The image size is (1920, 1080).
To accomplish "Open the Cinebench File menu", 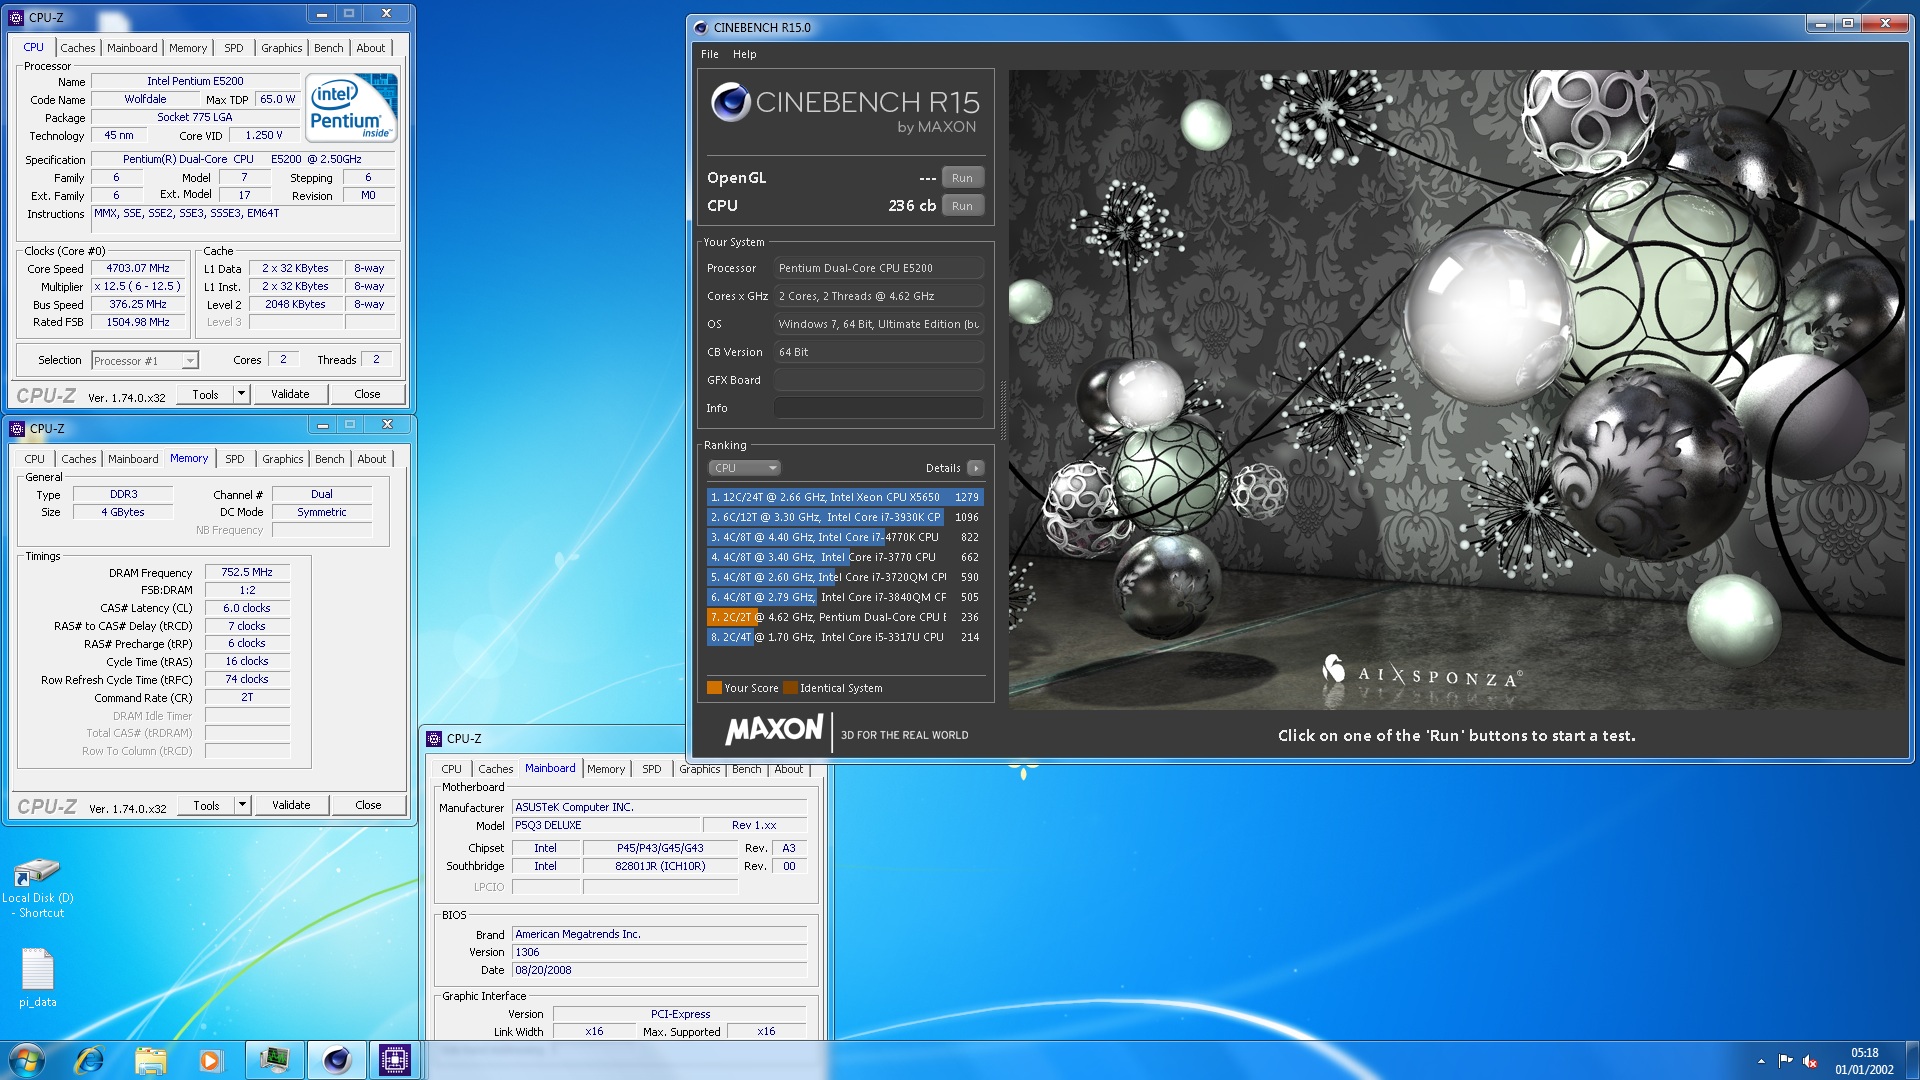I will coord(710,54).
